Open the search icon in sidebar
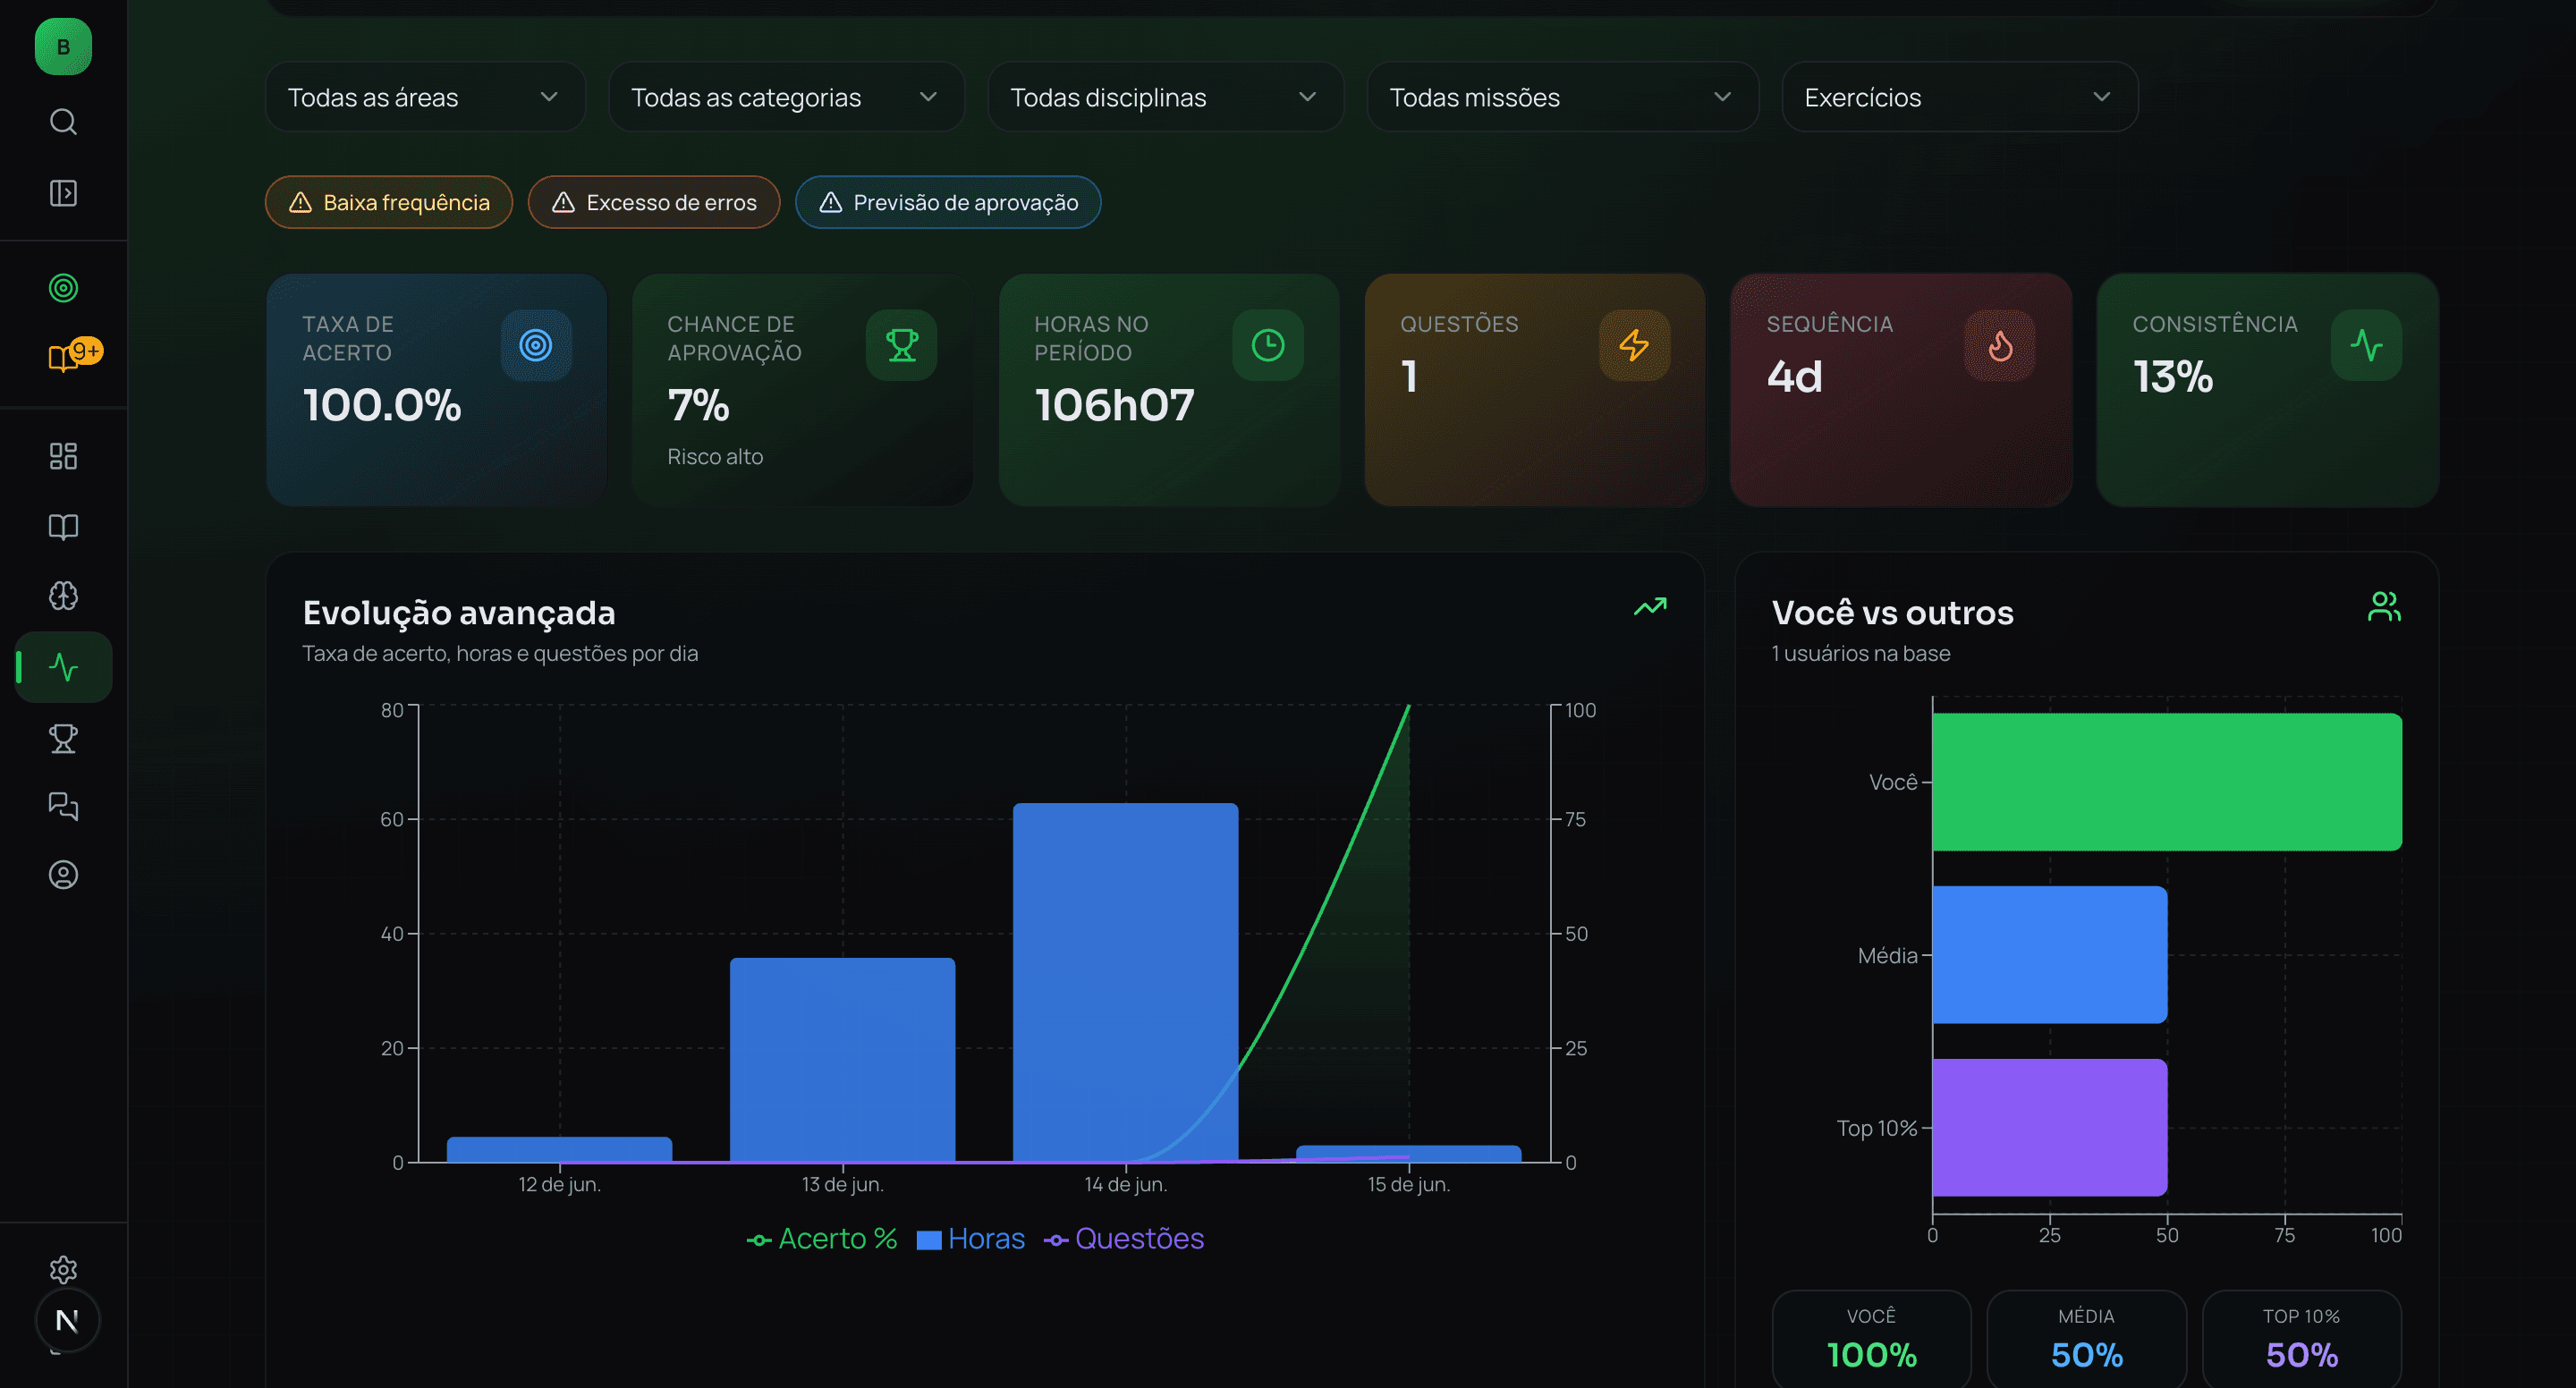The width and height of the screenshot is (2576, 1388). pyautogui.click(x=63, y=122)
